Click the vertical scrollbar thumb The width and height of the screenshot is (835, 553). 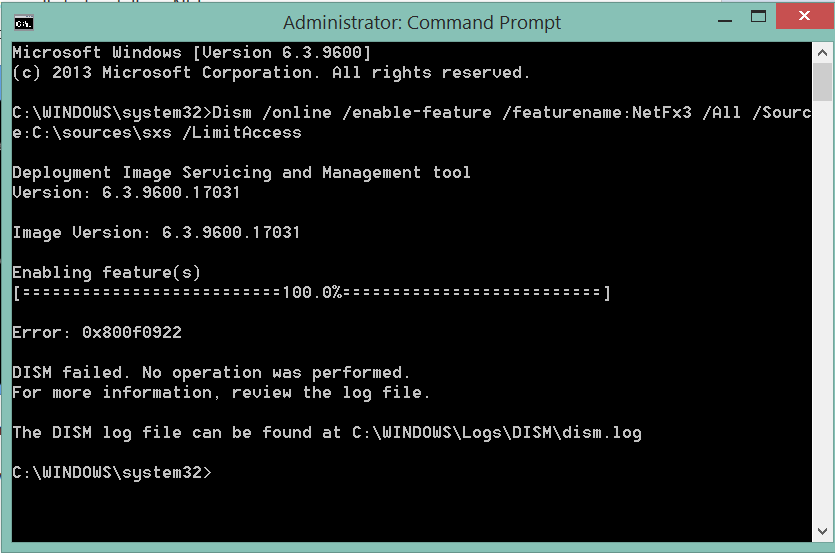[x=822, y=82]
